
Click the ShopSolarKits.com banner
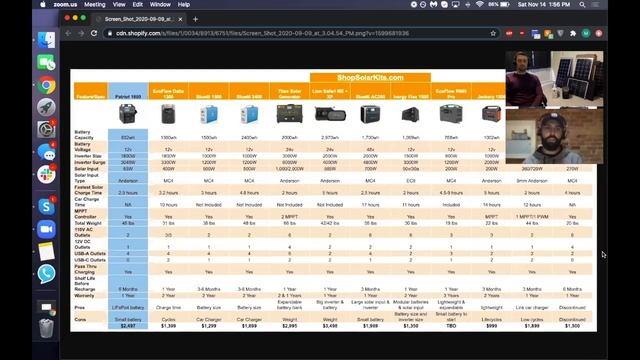tap(370, 78)
